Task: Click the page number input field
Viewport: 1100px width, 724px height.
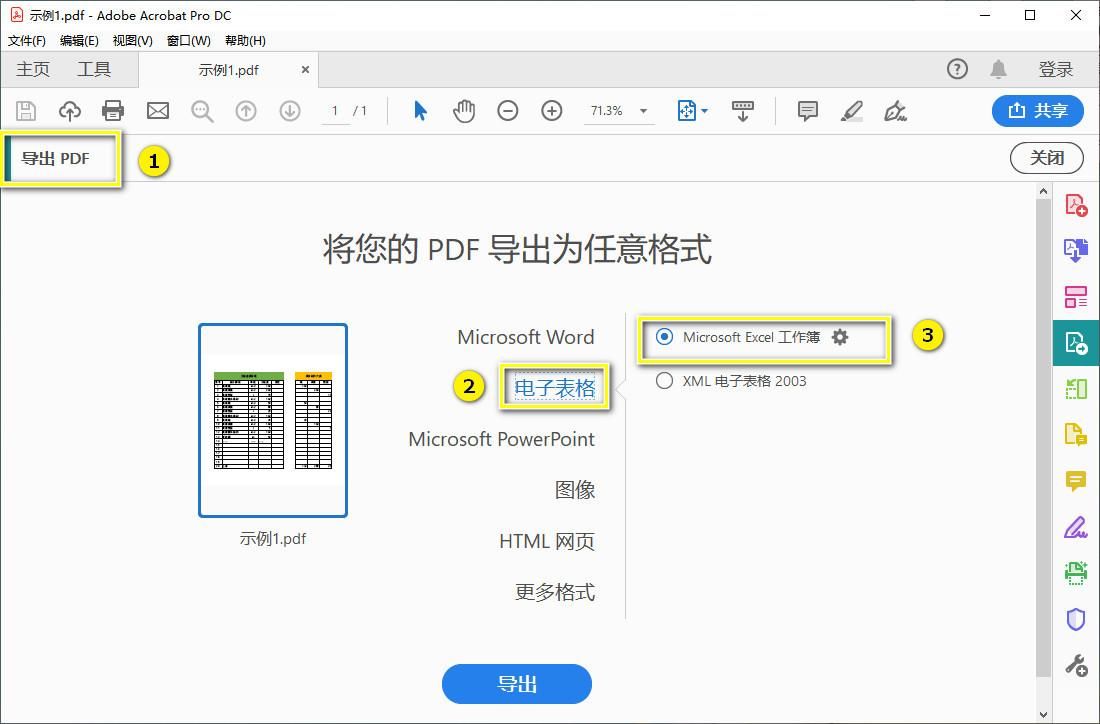Action: point(335,111)
